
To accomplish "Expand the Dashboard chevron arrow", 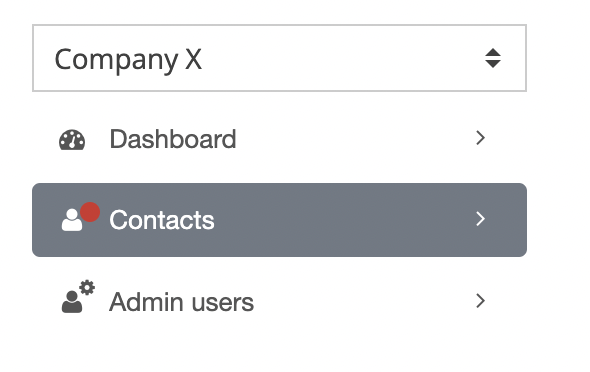I will pos(480,138).
